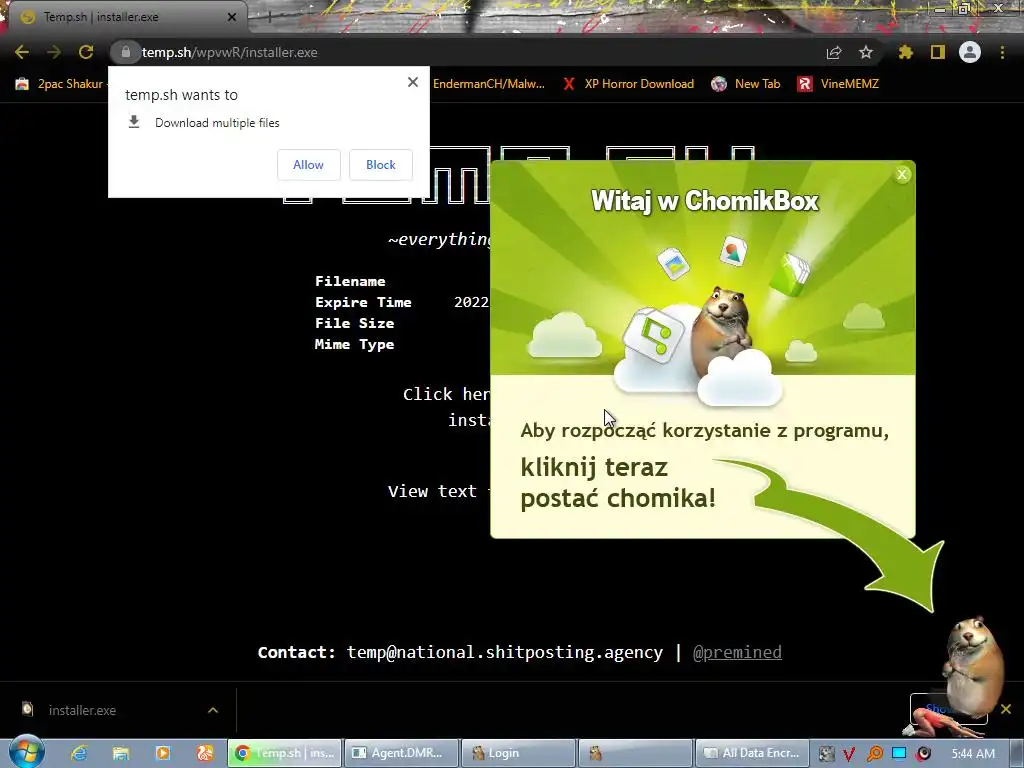Open the Extensions puzzle-piece menu
Screen dimensions: 1024x768
coord(905,52)
